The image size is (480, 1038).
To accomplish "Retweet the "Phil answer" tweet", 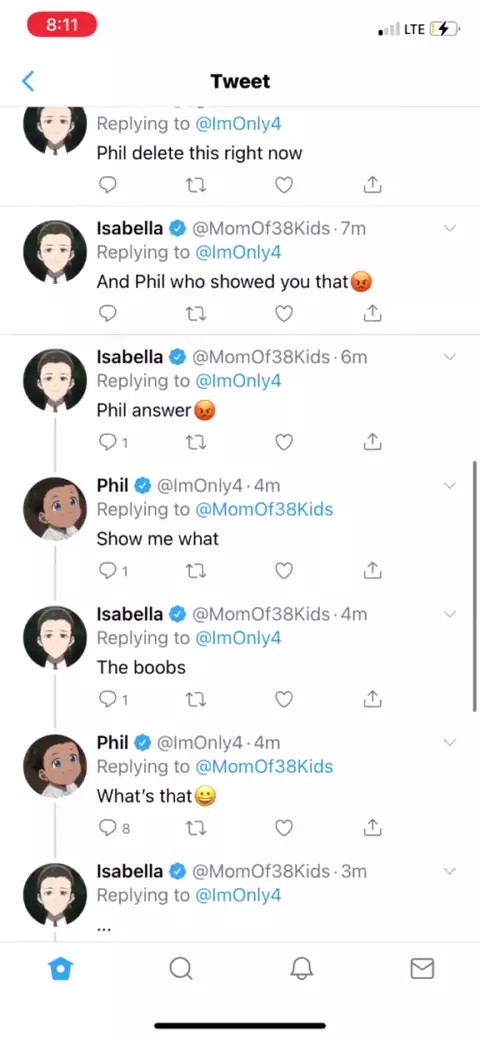I will (x=195, y=442).
